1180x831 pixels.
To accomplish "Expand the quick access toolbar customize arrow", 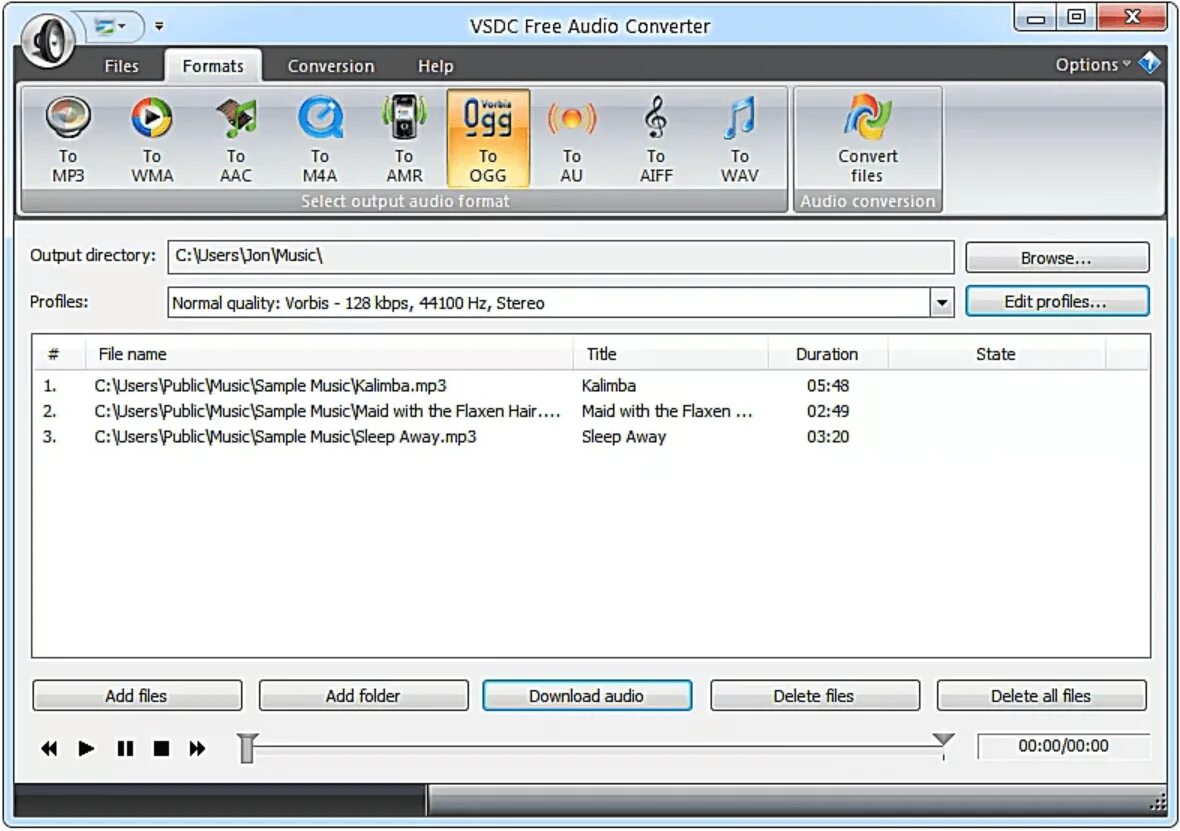I will click(159, 26).
